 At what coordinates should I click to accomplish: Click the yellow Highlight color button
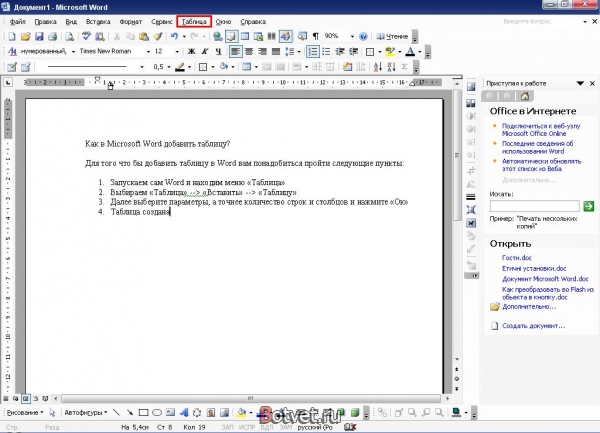pos(390,51)
